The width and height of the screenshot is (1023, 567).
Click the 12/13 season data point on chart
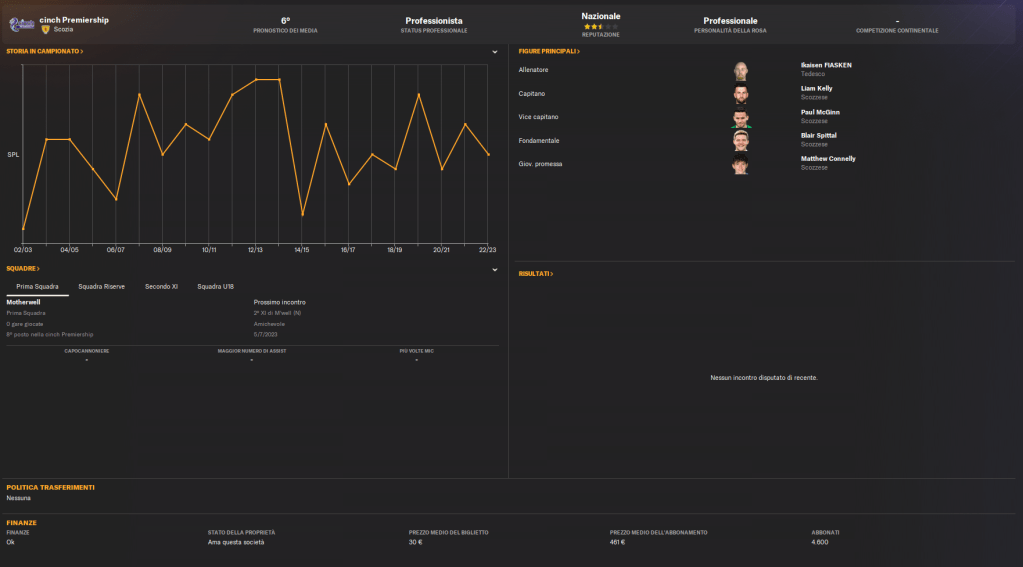(256, 79)
